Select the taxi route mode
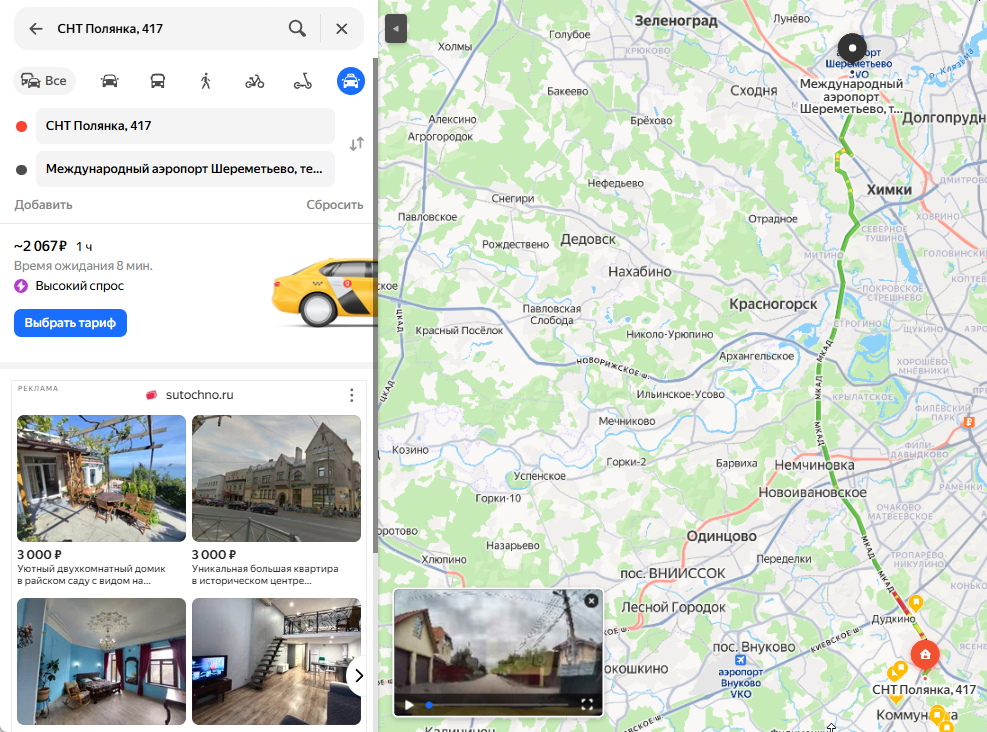Screen dimensions: 987x732 pyautogui.click(x=351, y=81)
